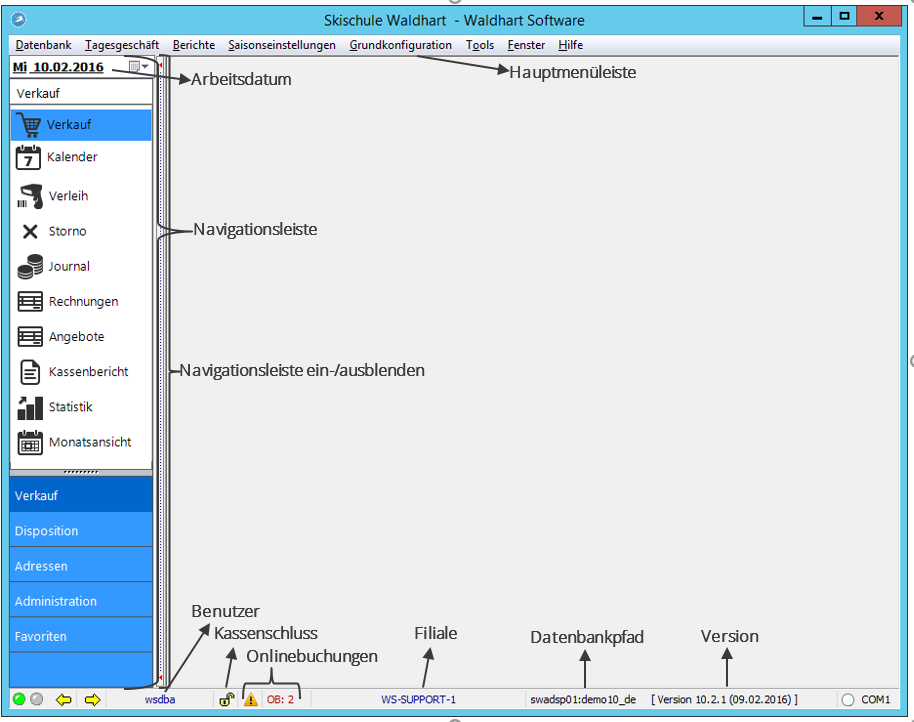Click the gray status light
914x722 pixels.
pos(37,699)
